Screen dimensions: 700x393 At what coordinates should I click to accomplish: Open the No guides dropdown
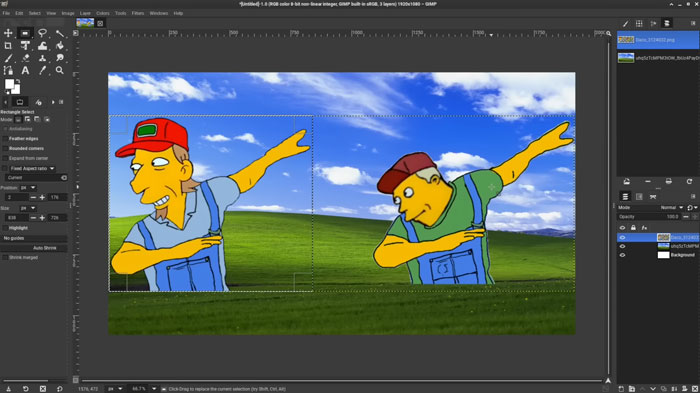[x=34, y=238]
